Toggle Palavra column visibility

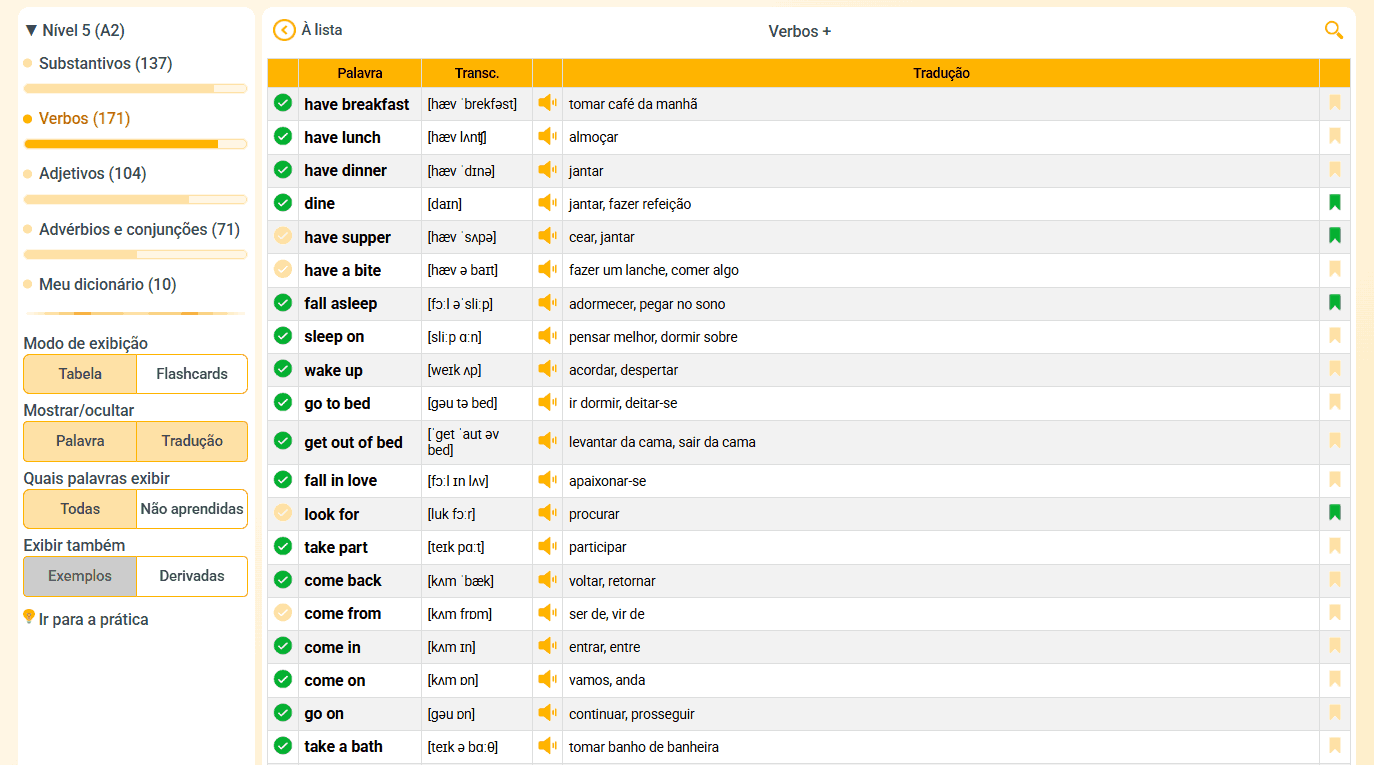pos(80,441)
